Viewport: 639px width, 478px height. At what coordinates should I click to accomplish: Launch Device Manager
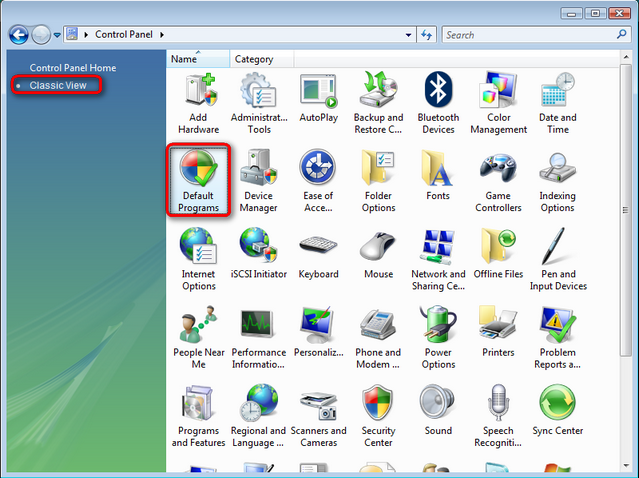(x=259, y=181)
